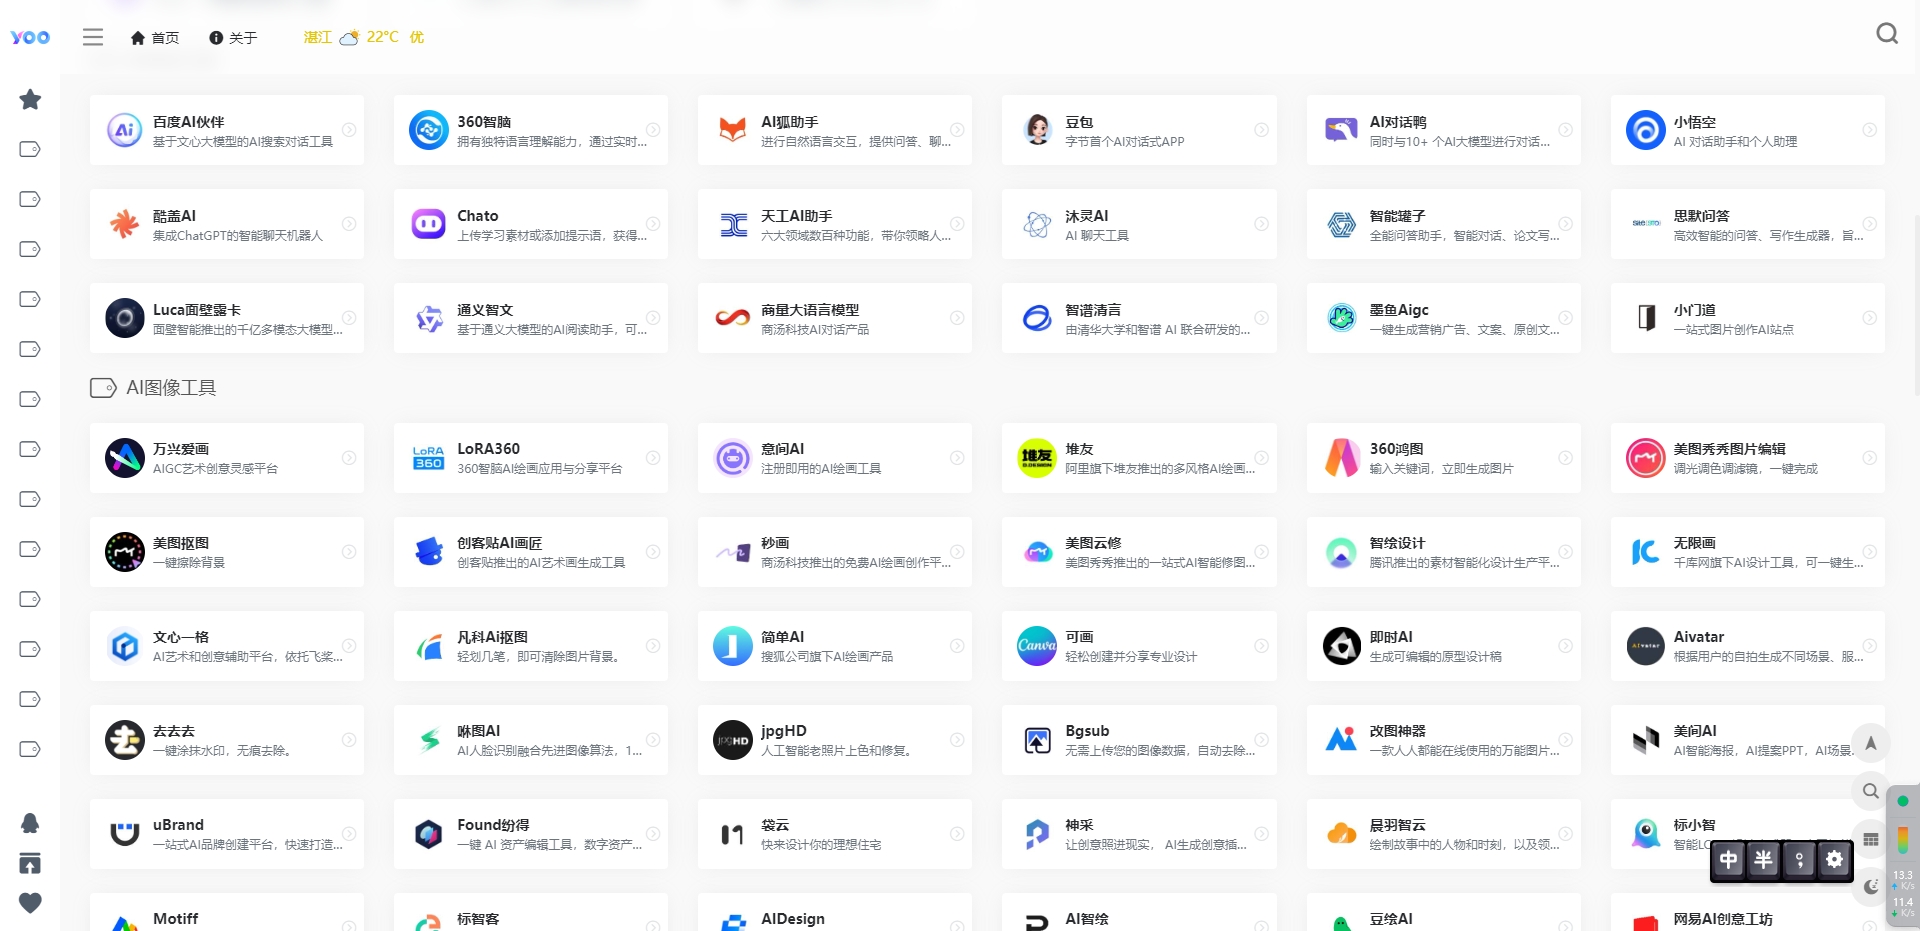Click the LoRA360 logo icon
This screenshot has height=931, width=1920.
click(429, 458)
